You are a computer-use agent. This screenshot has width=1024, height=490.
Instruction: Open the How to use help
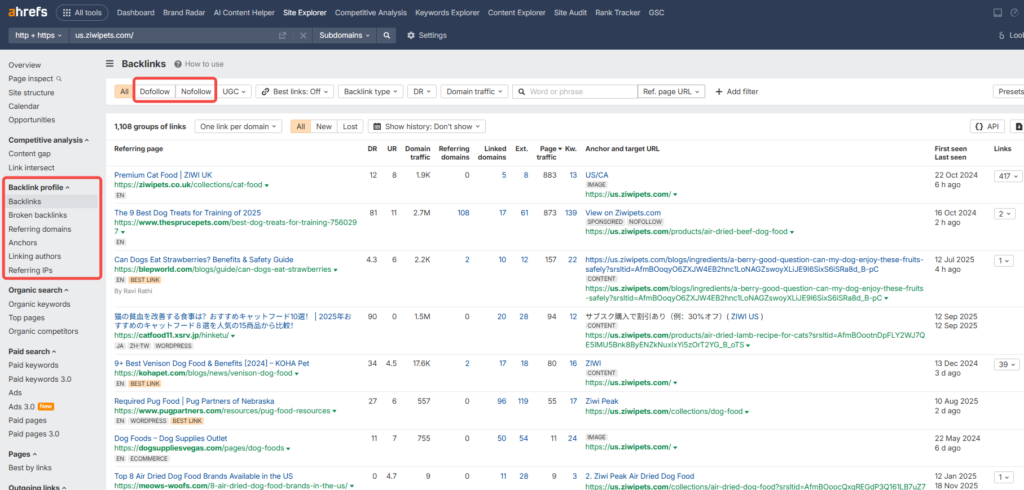(x=199, y=64)
